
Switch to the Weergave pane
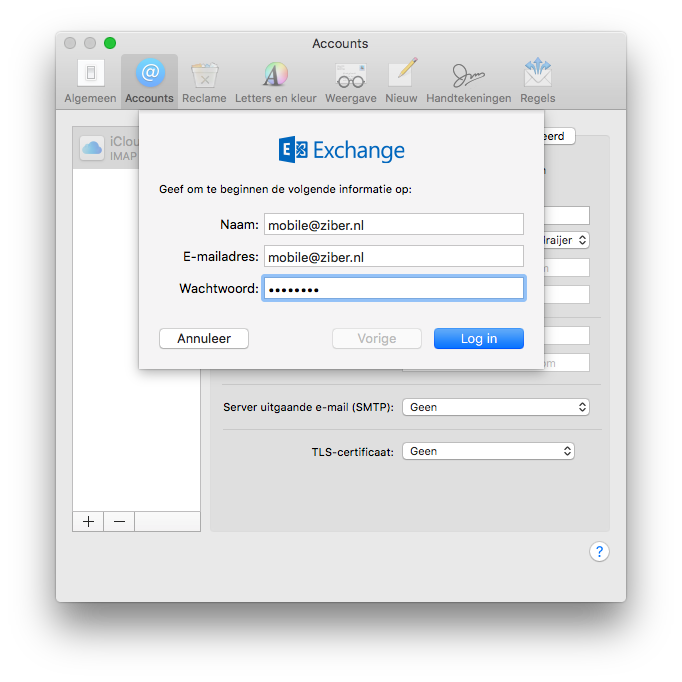coord(351,82)
